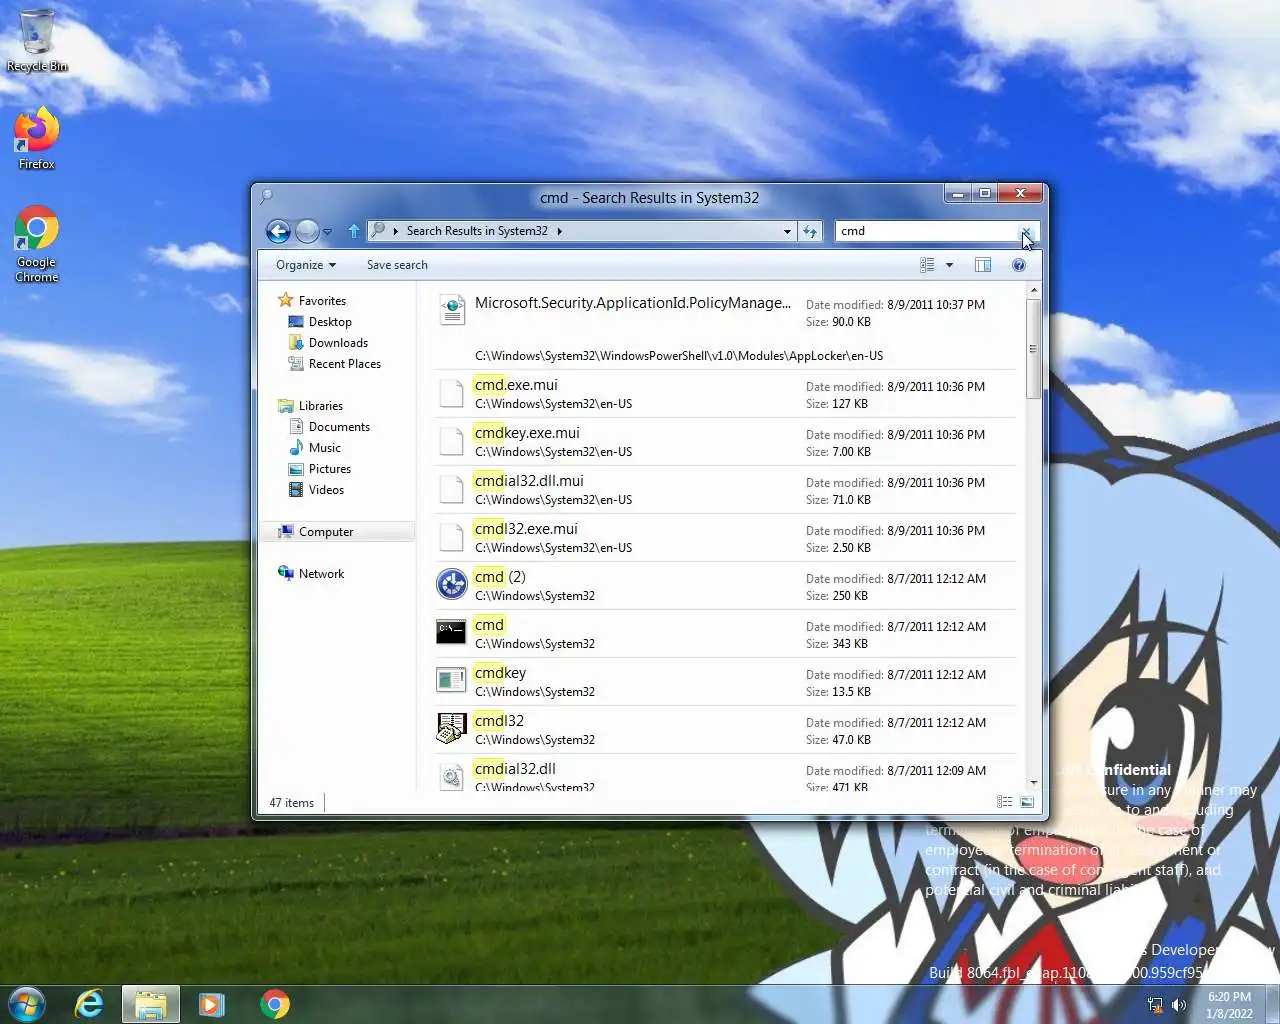Image resolution: width=1280 pixels, height=1024 pixels.
Task: Click the Search Results in System32 breadcrumb
Action: pyautogui.click(x=477, y=231)
